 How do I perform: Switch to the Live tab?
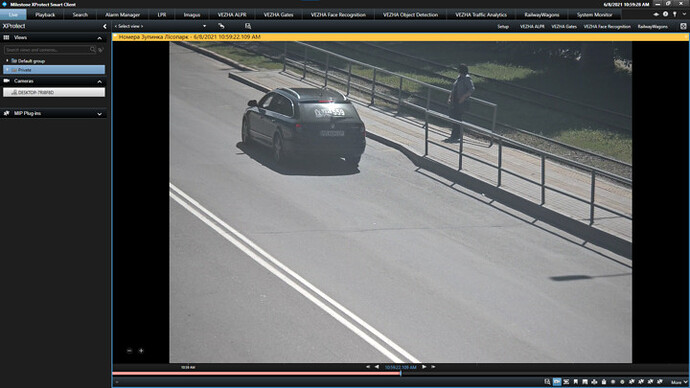13,15
